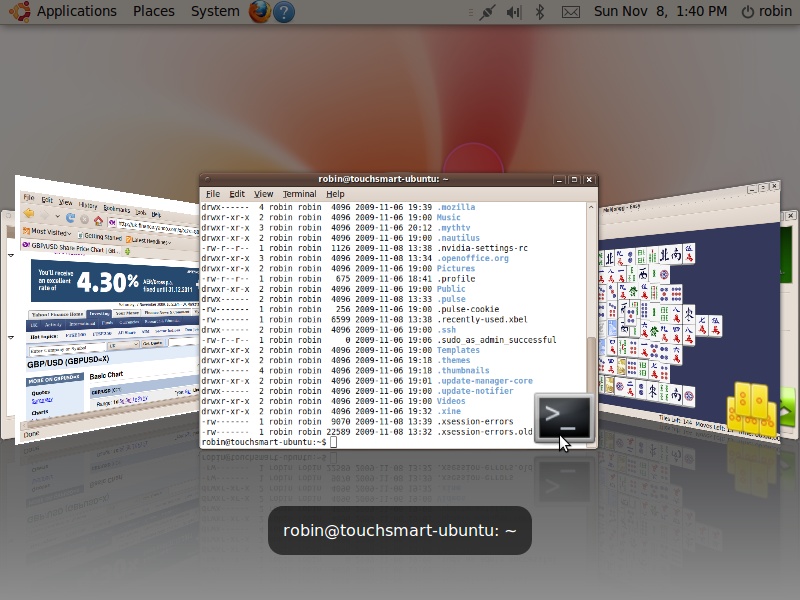The image size is (800, 600).
Task: Select the Investing tab on Yahoo Finance
Action: 98,313
